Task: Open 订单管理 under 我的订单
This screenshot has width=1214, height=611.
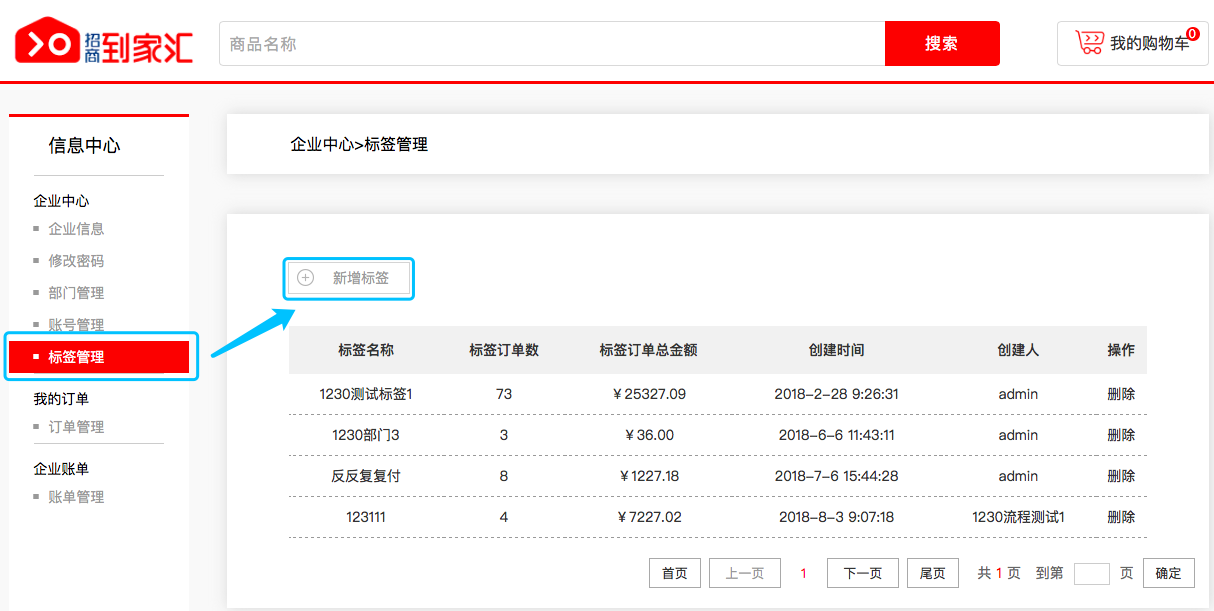Action: tap(76, 427)
